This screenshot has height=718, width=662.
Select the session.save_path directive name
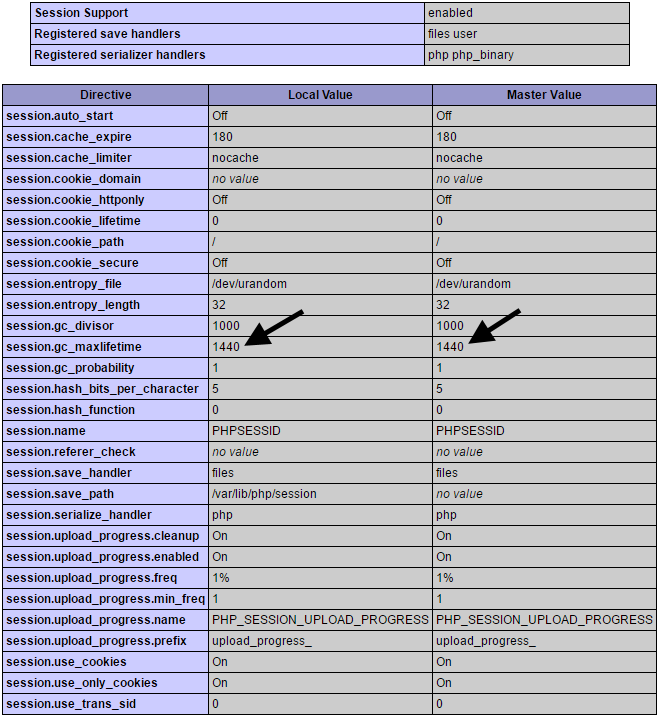pos(60,495)
